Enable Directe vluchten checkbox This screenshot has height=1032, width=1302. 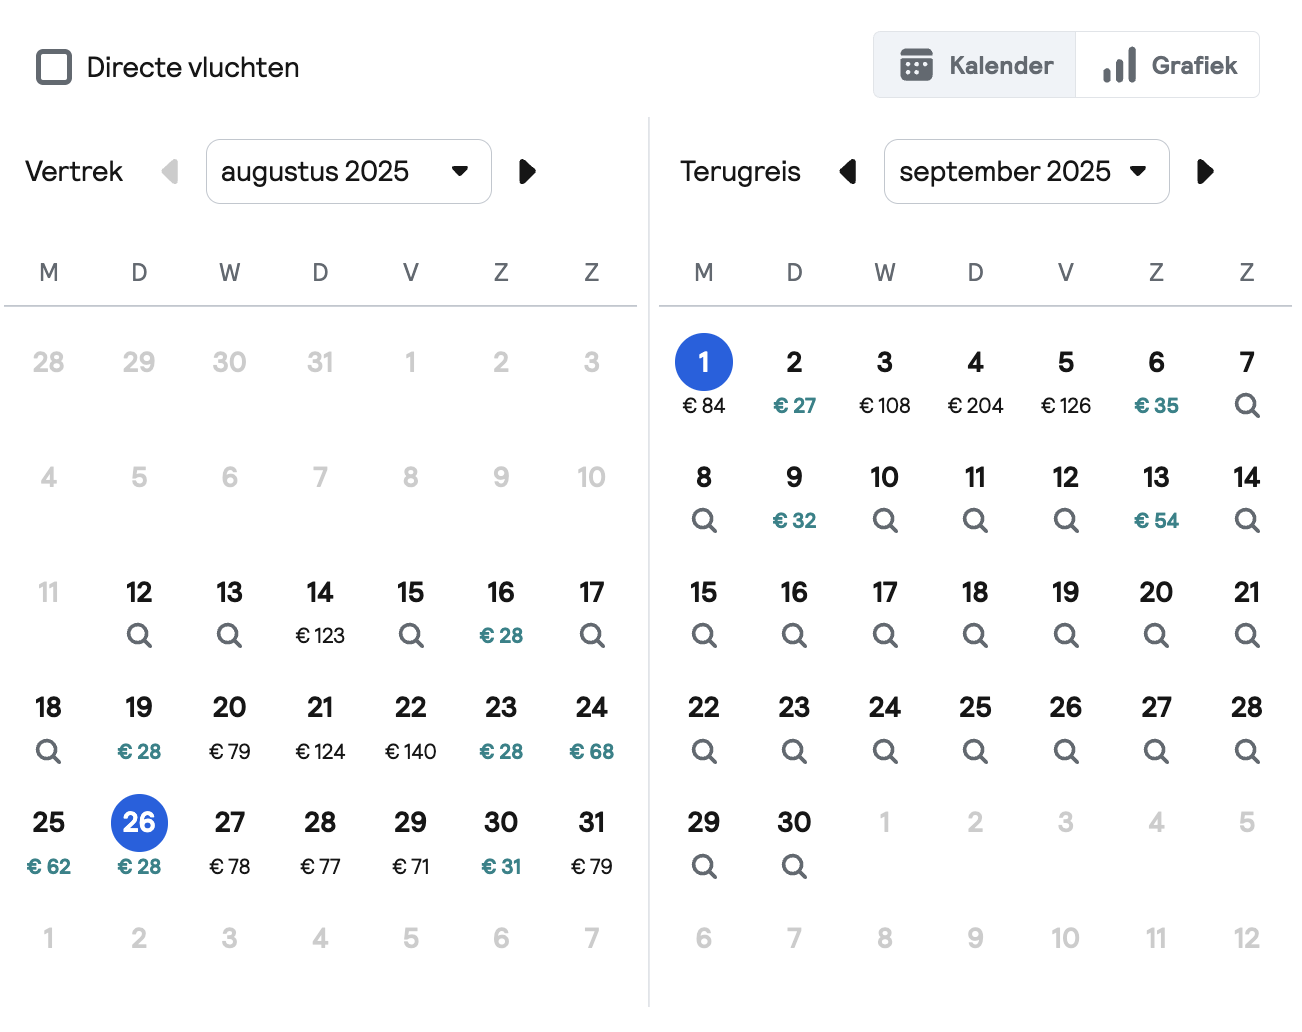pyautogui.click(x=54, y=67)
